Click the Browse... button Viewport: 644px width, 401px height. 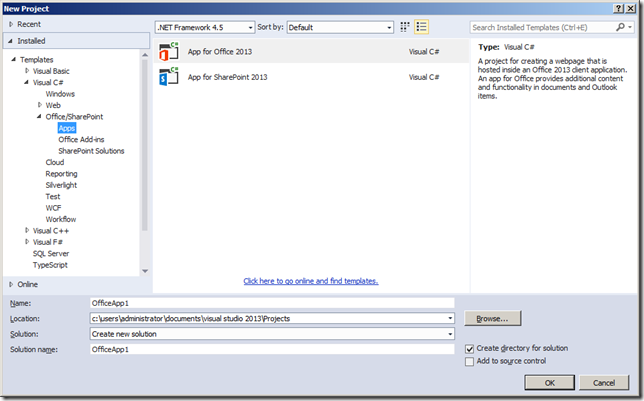pos(492,318)
